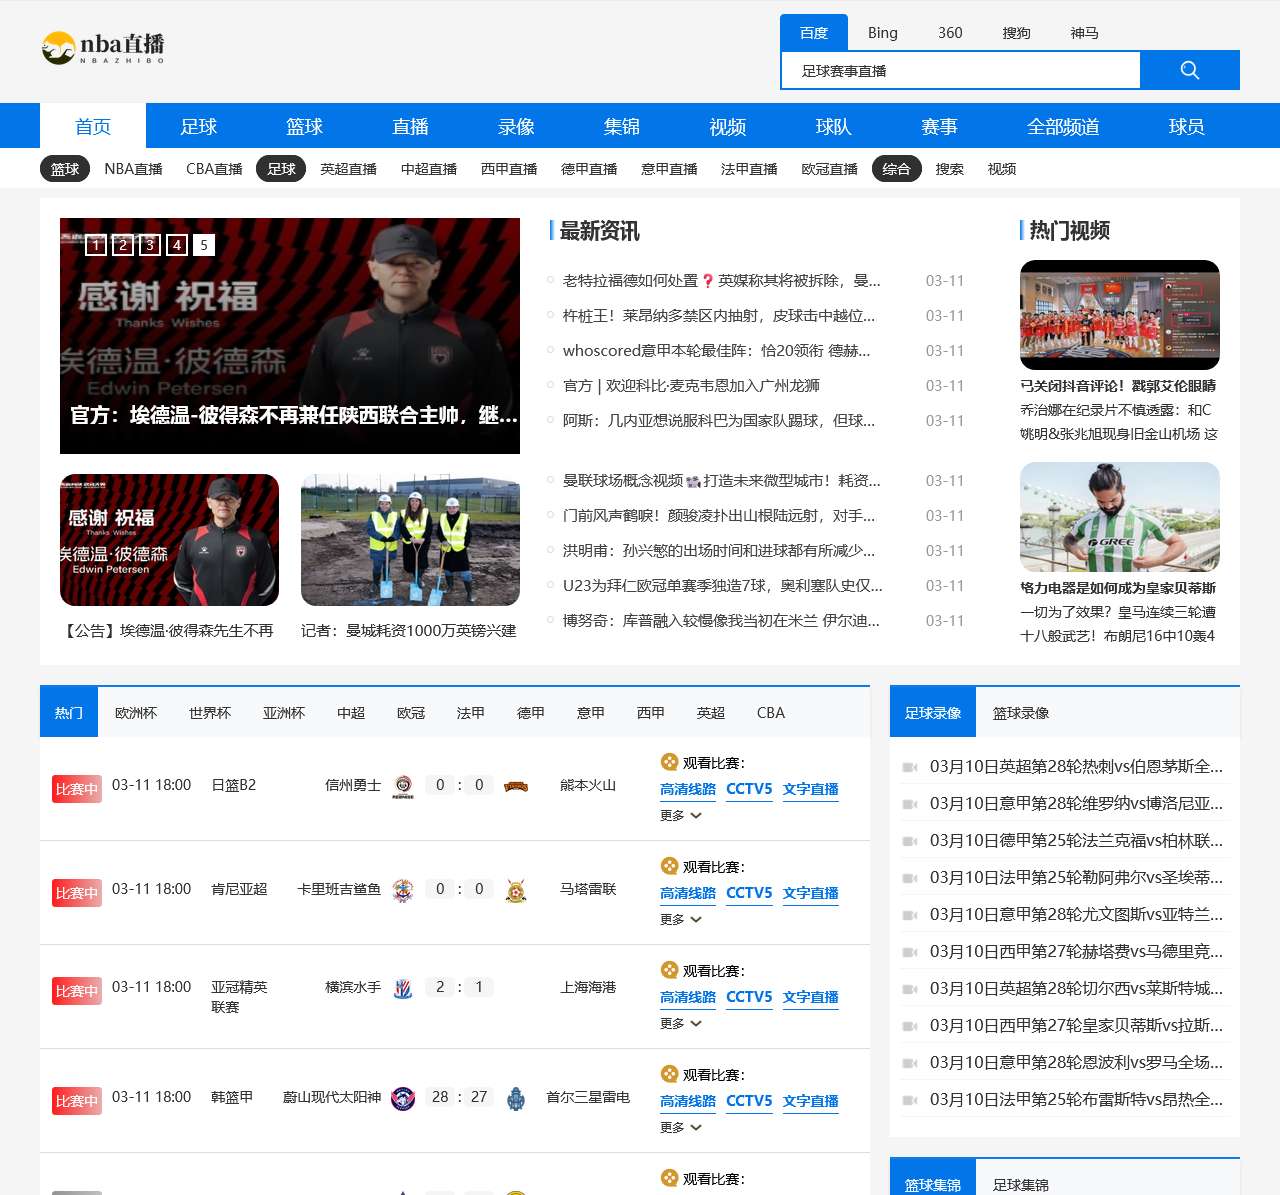Click the 熊本火山 team logo
The height and width of the screenshot is (1195, 1280).
516,786
